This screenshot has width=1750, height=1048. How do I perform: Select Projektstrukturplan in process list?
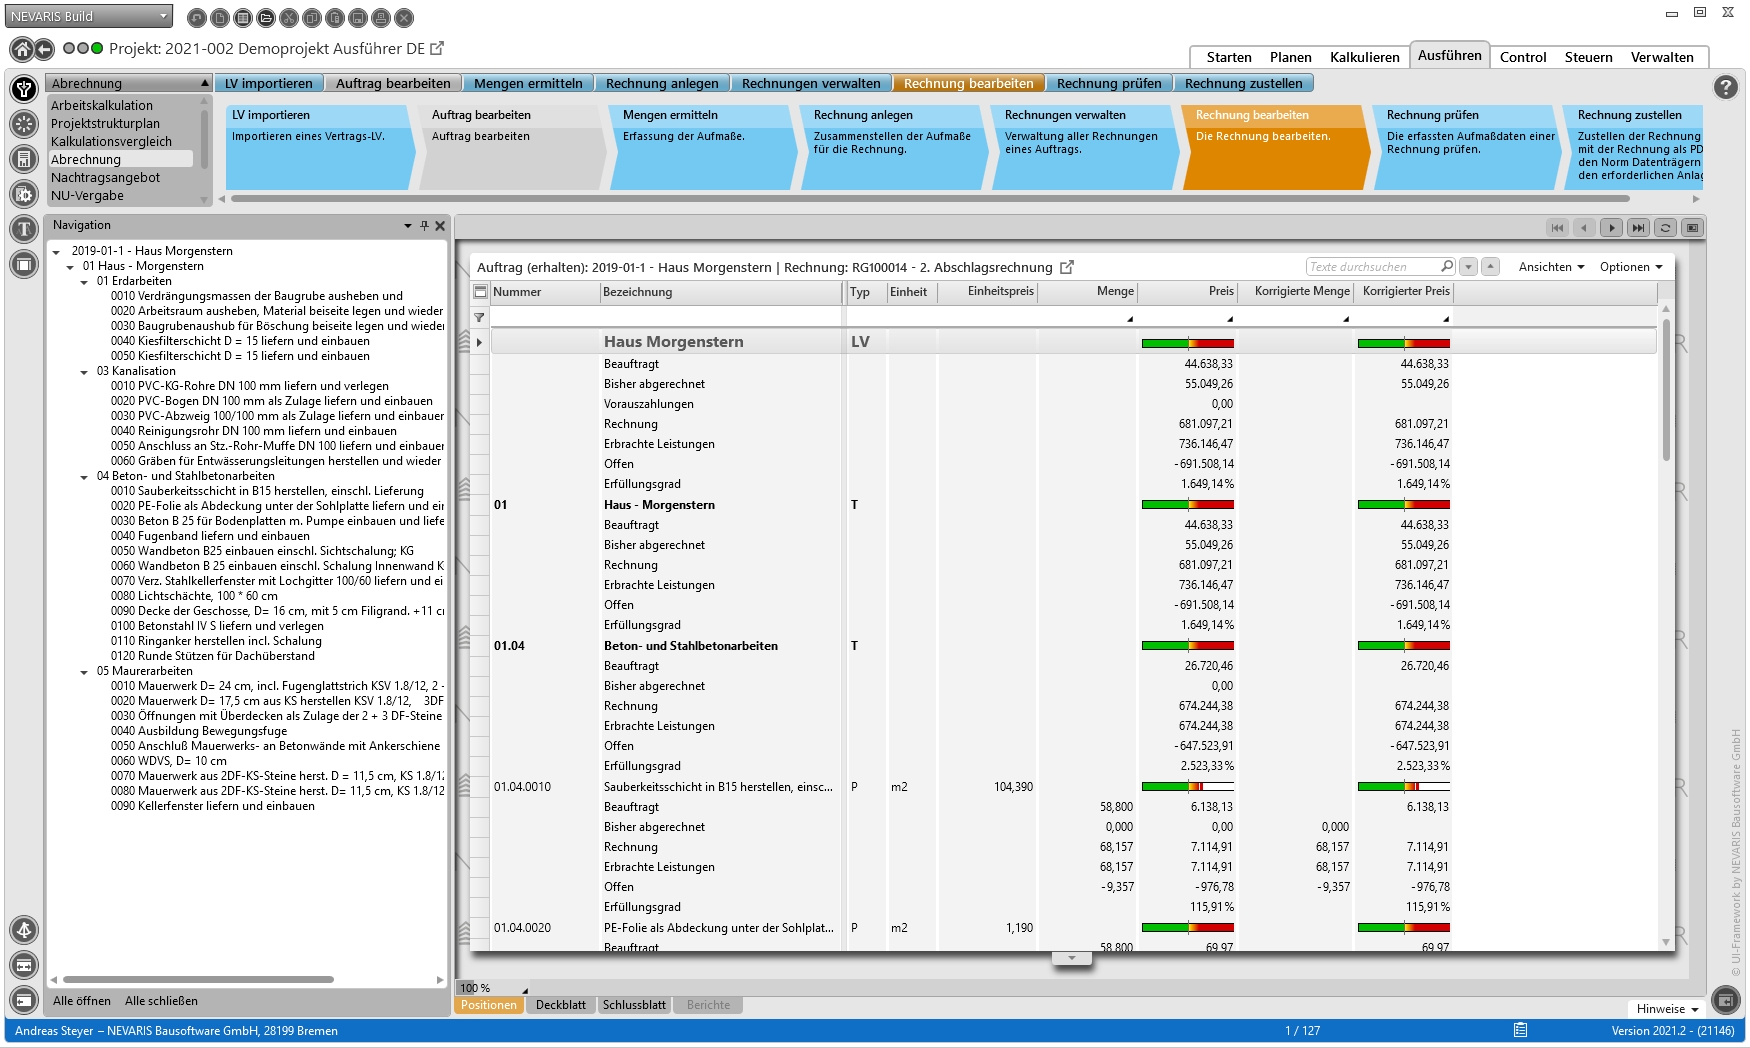[106, 123]
